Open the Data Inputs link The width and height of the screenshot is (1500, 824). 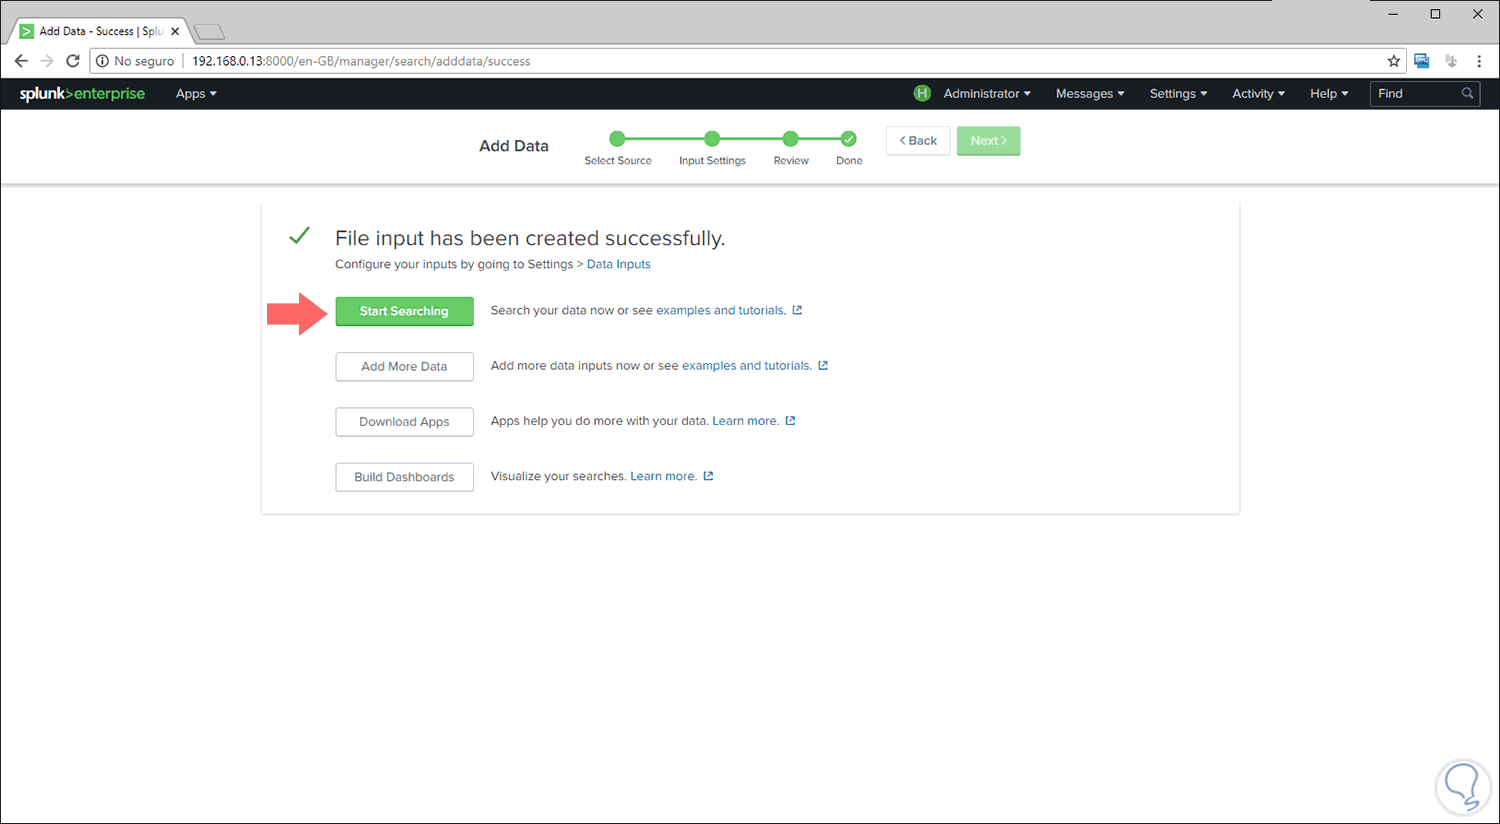[x=618, y=263]
